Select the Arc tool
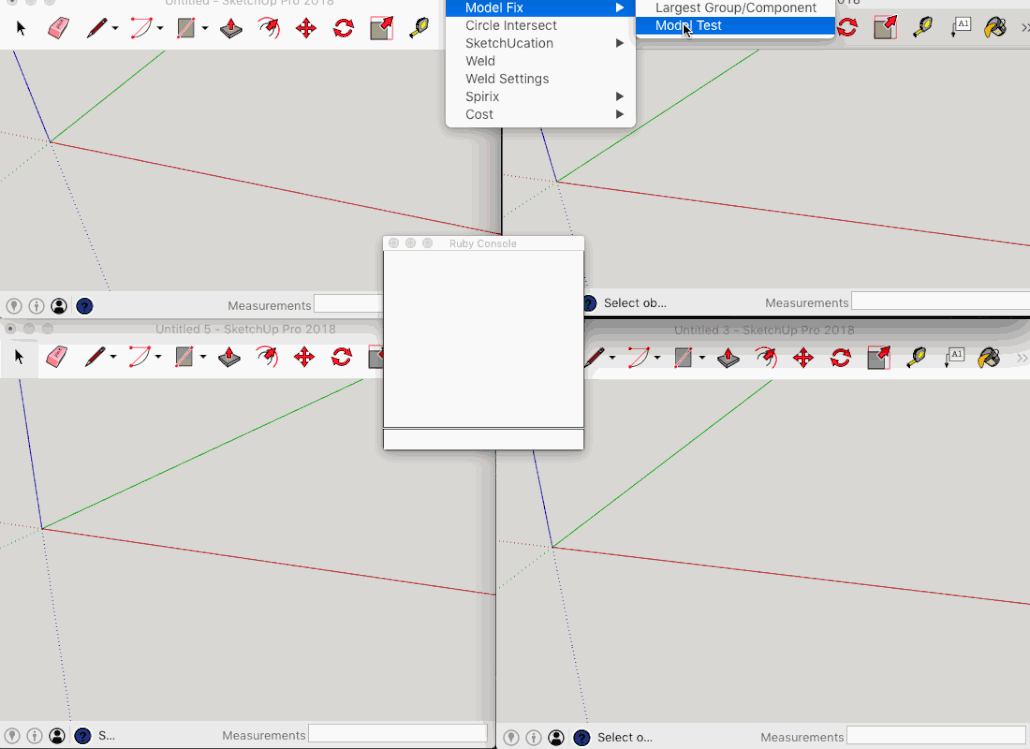The image size is (1030, 749). coord(143,27)
